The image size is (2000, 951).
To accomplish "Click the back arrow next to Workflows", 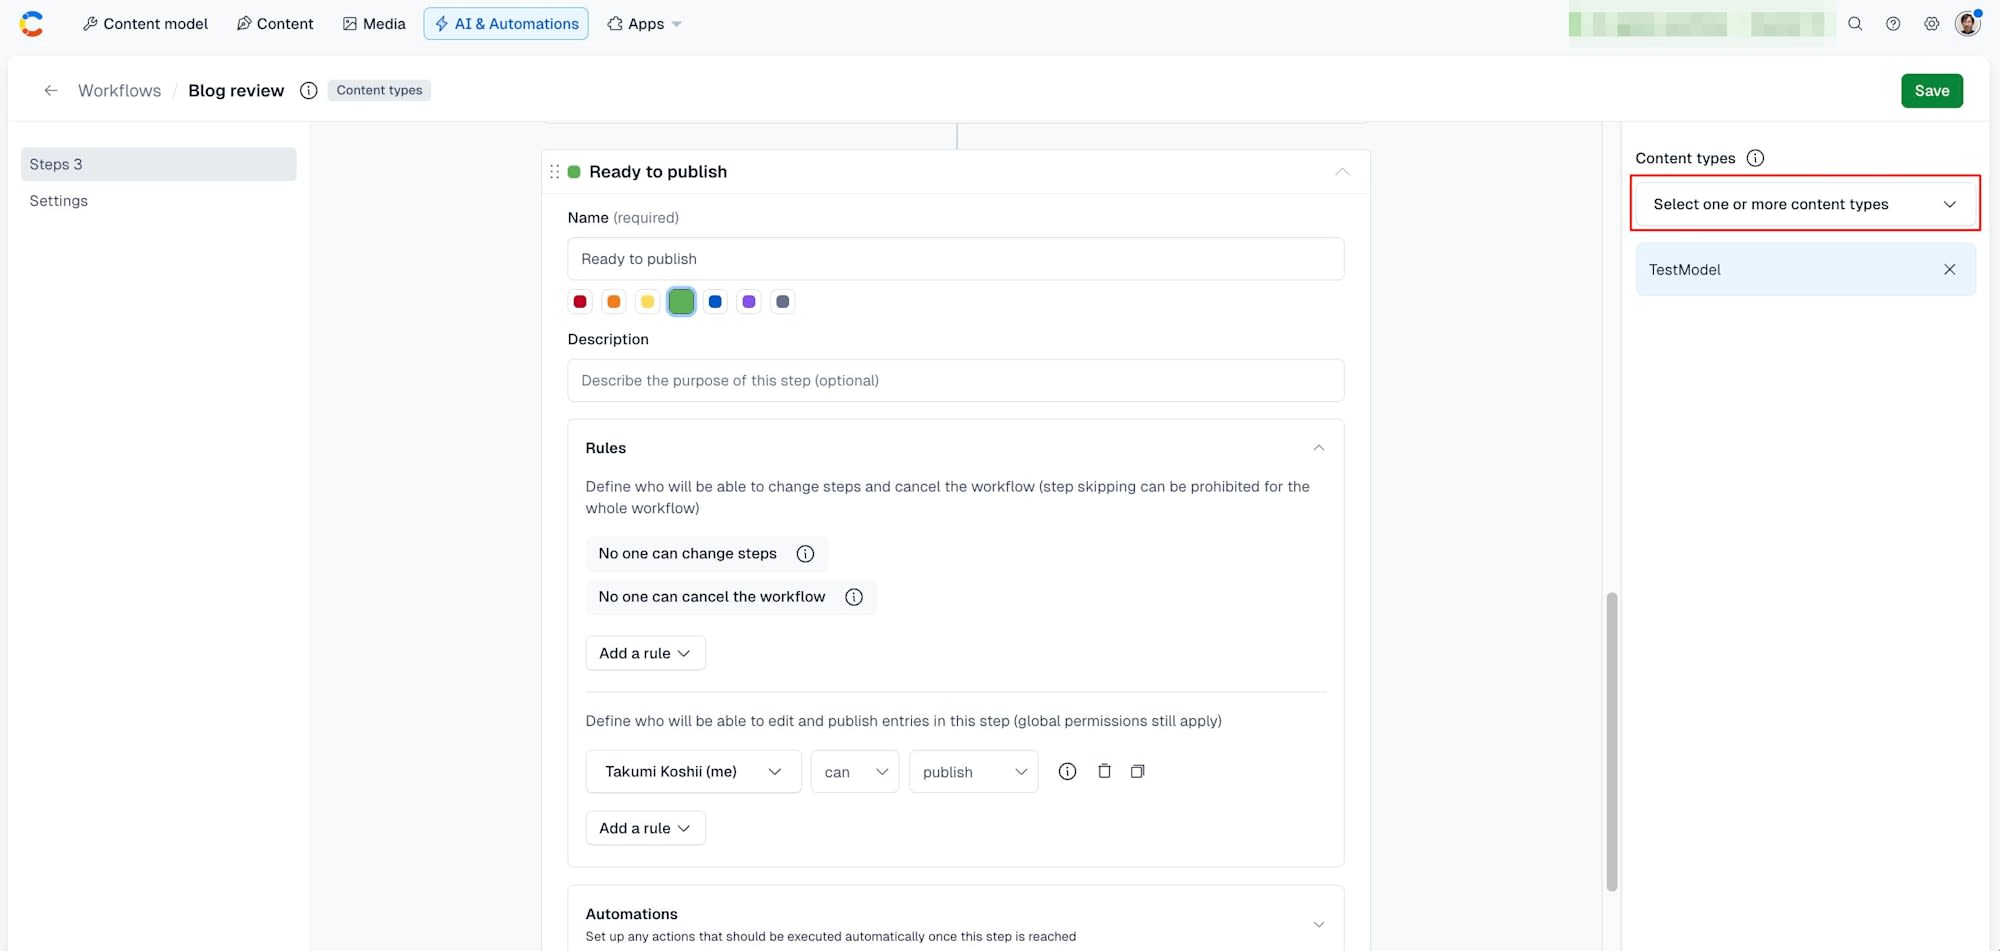I will click(51, 90).
